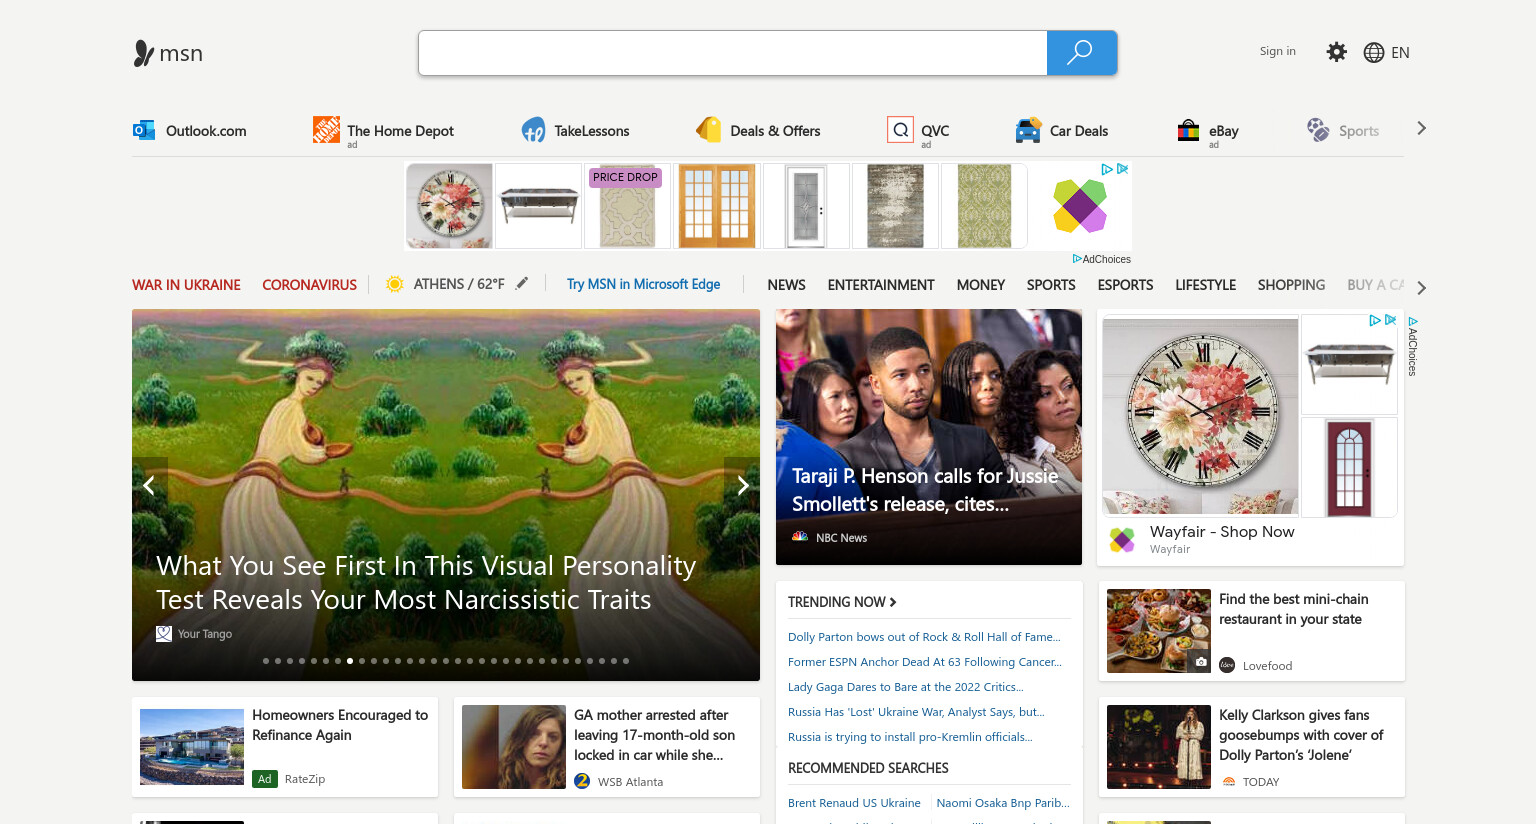Select the last carousel slide dot
This screenshot has width=1536, height=824.
[626, 661]
